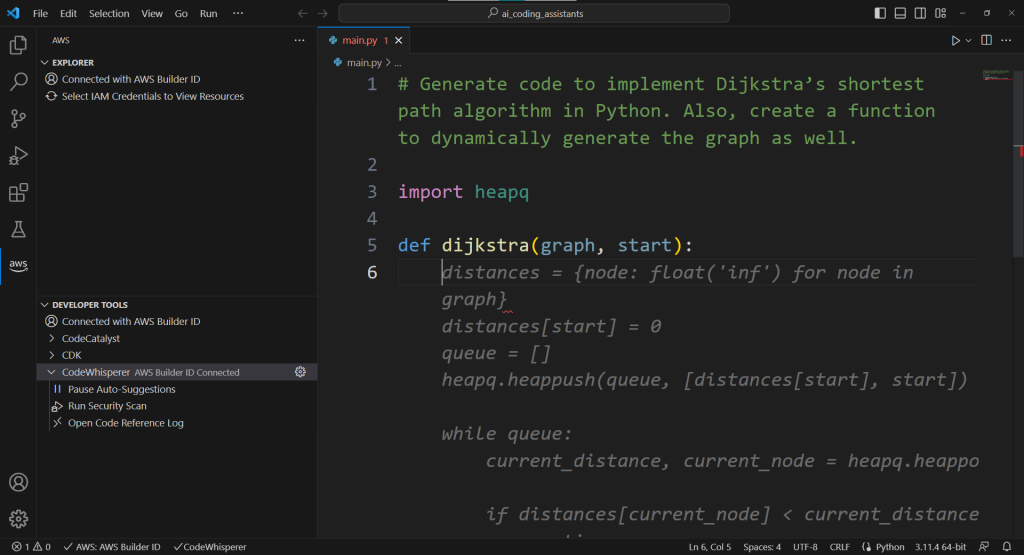Image resolution: width=1024 pixels, height=555 pixels.
Task: Open the Selection menu
Action: point(109,13)
